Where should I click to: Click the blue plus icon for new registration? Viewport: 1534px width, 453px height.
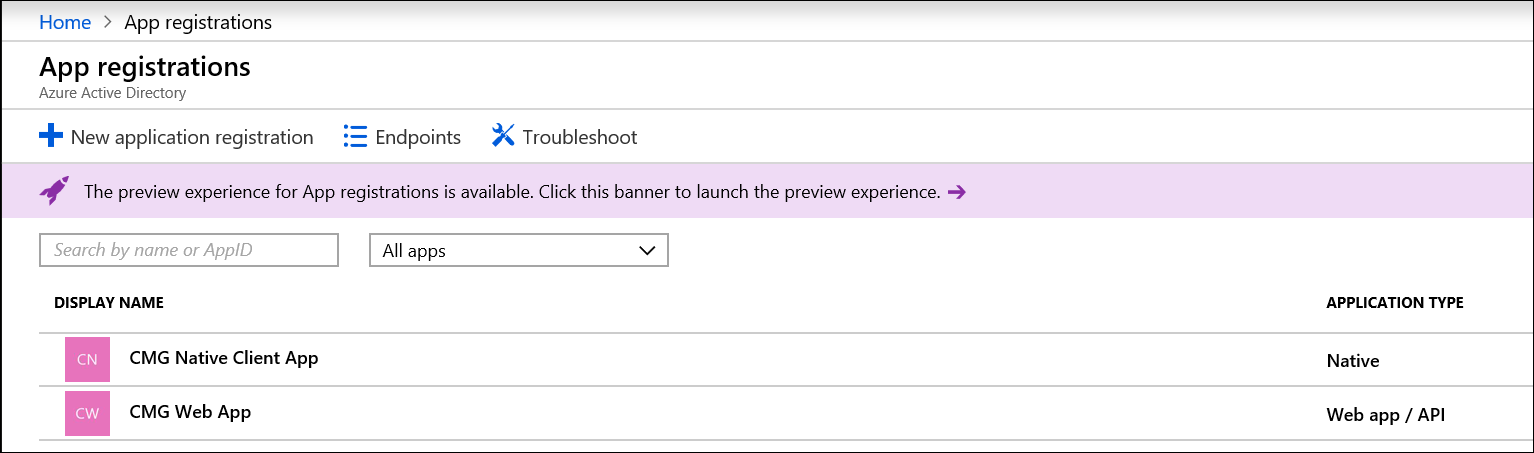[51, 136]
